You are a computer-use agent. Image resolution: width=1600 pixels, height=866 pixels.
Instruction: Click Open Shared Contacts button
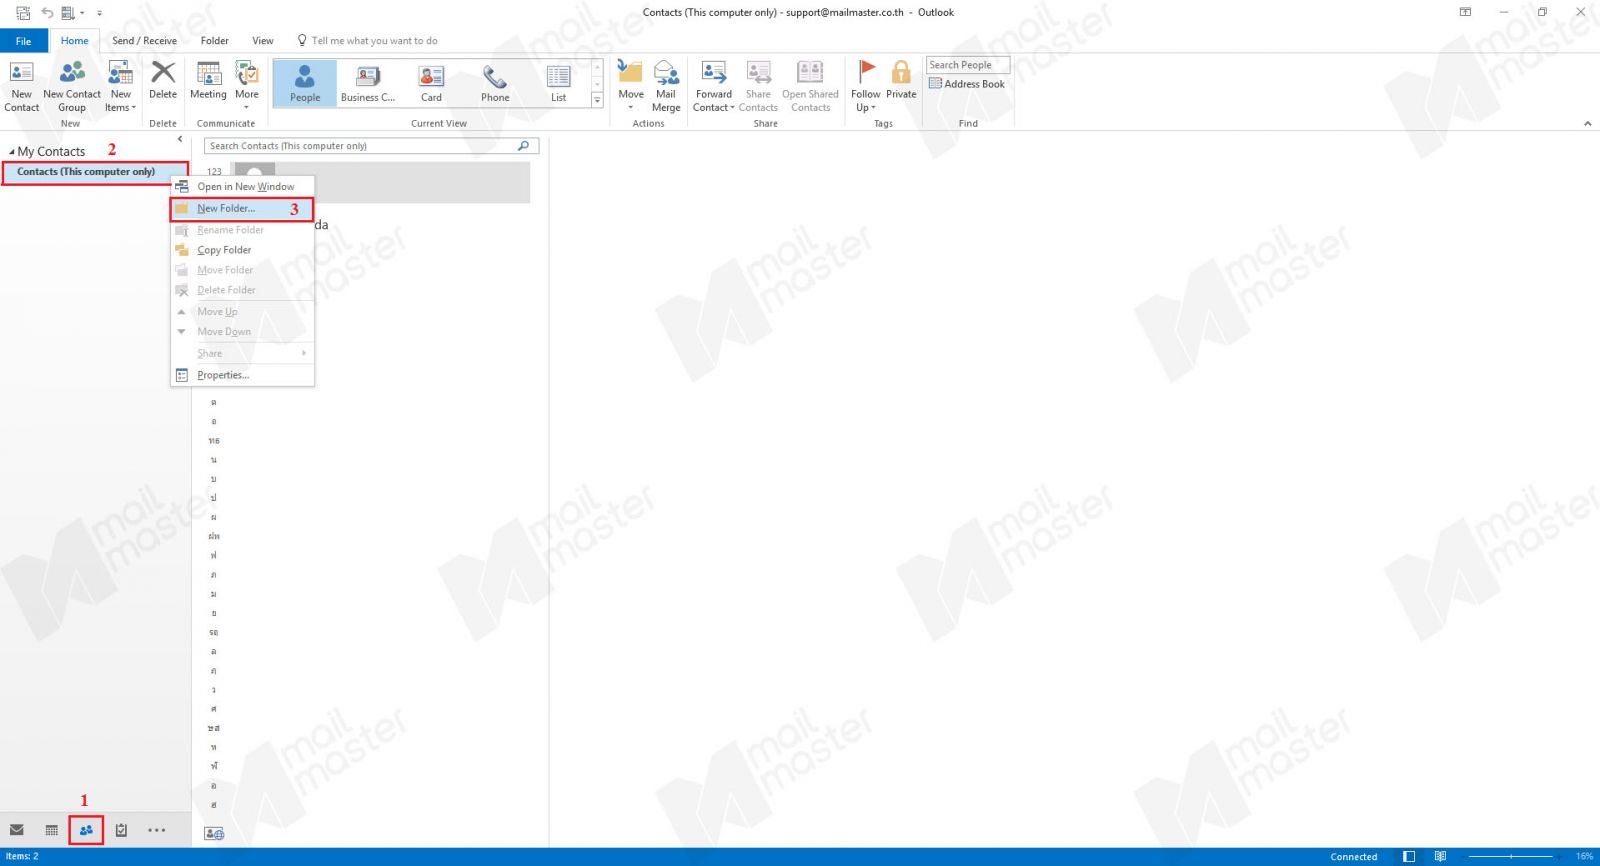tap(810, 87)
